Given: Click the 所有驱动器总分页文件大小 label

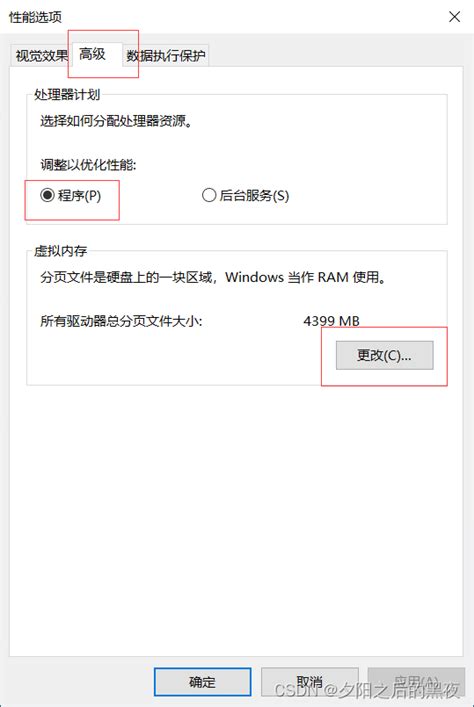Looking at the screenshot, I should (x=121, y=321).
